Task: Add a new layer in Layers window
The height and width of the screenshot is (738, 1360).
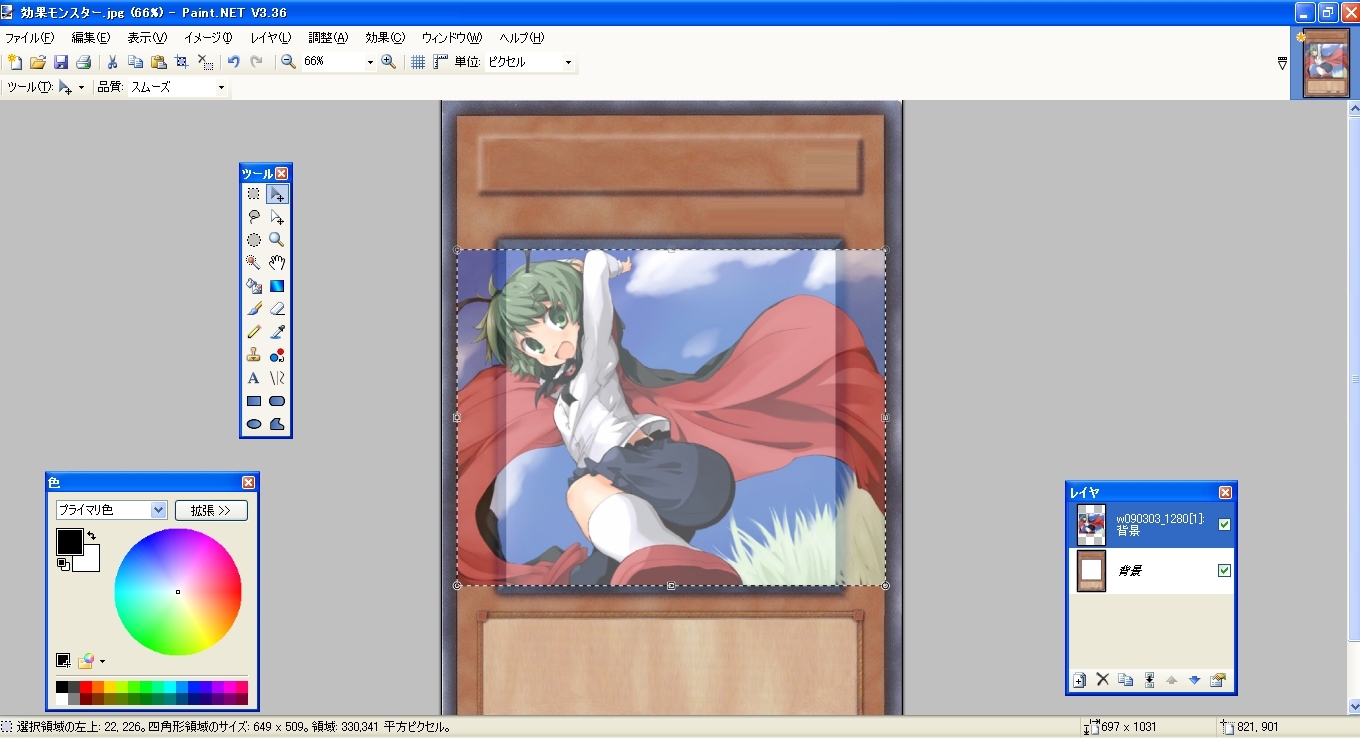Action: pyautogui.click(x=1080, y=680)
